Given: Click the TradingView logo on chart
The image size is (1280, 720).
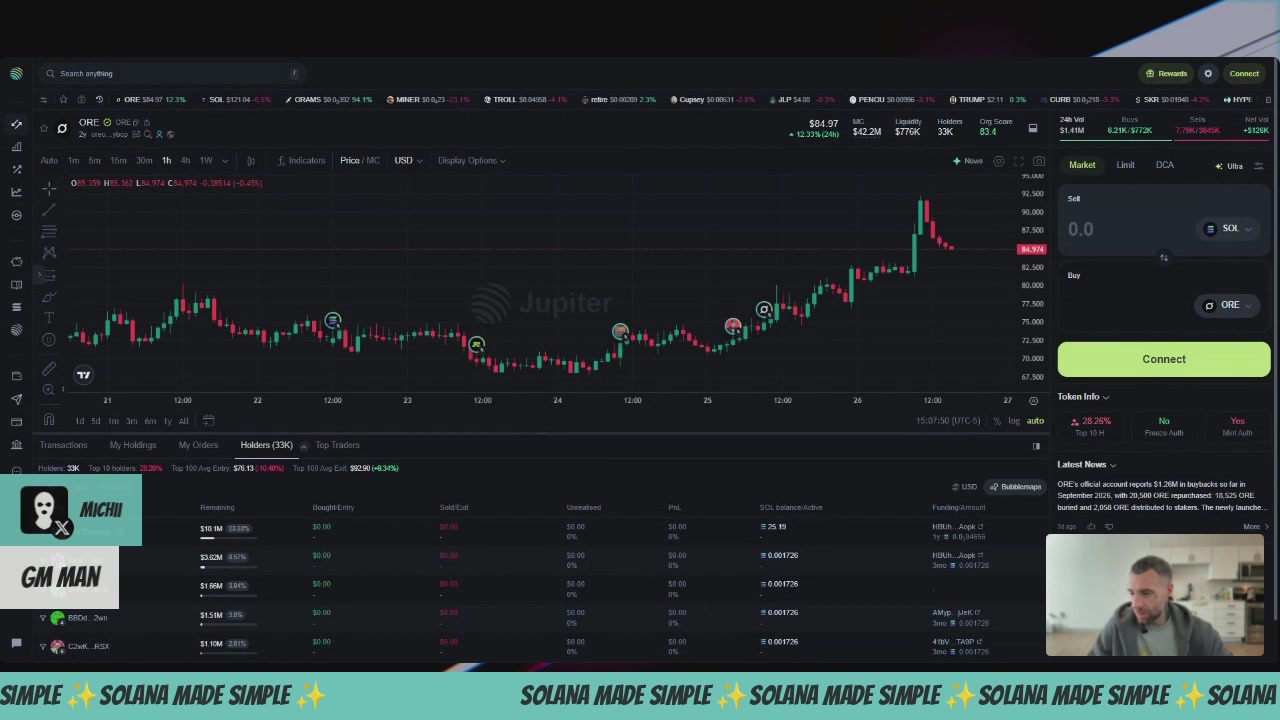Looking at the screenshot, I should pos(84,375).
